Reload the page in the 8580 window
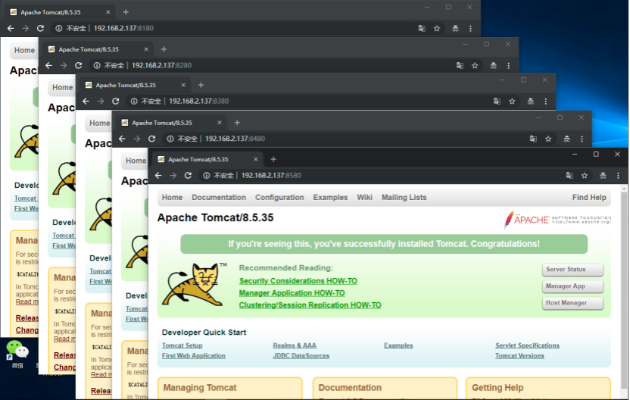The height and width of the screenshot is (400, 630). (188, 176)
